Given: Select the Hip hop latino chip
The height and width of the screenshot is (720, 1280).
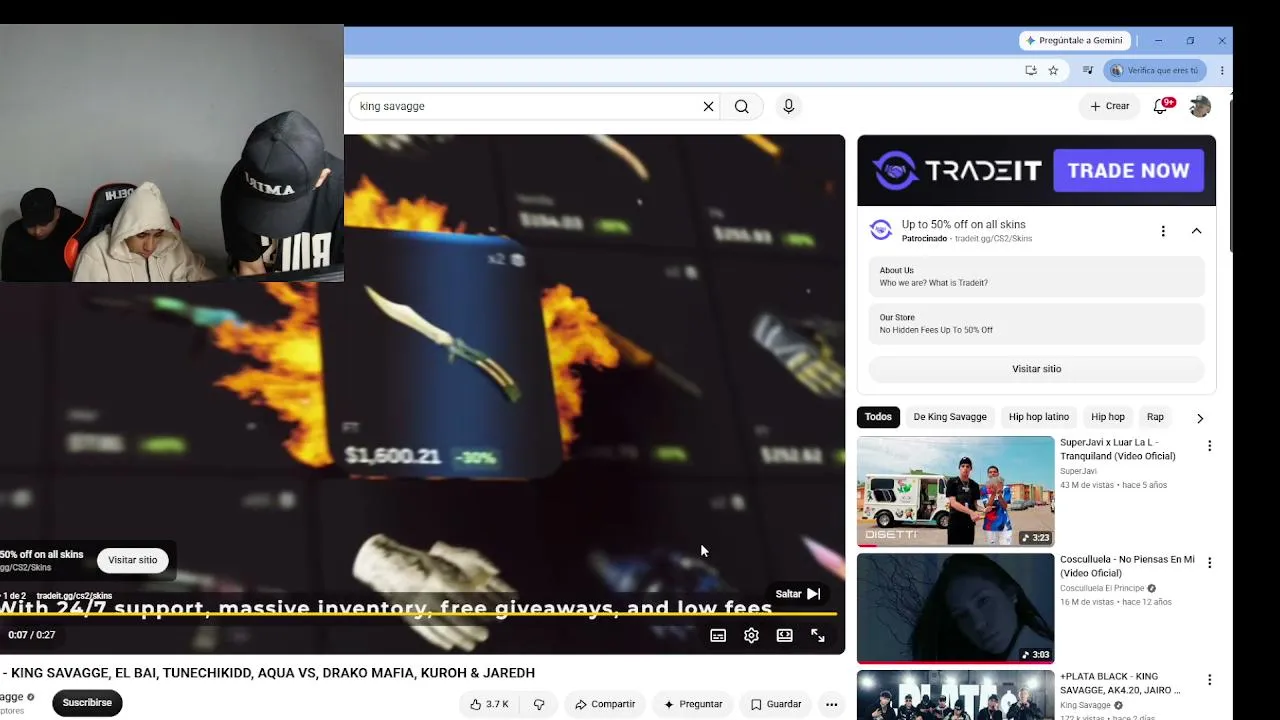Looking at the screenshot, I should [1039, 417].
